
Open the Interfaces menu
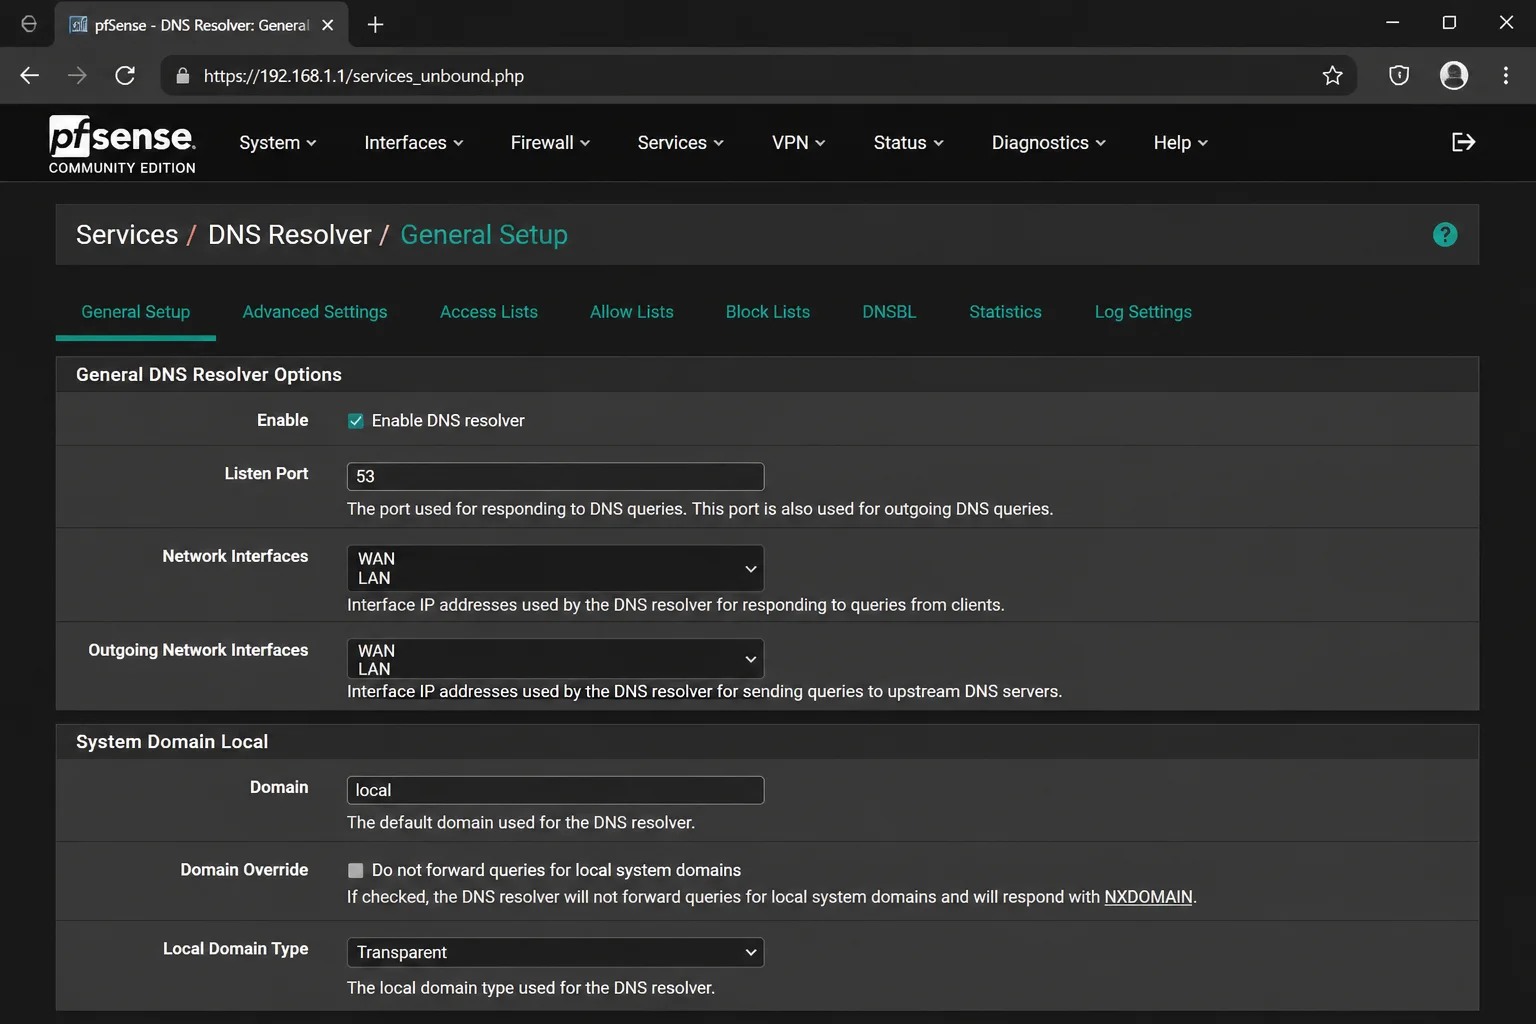click(414, 143)
